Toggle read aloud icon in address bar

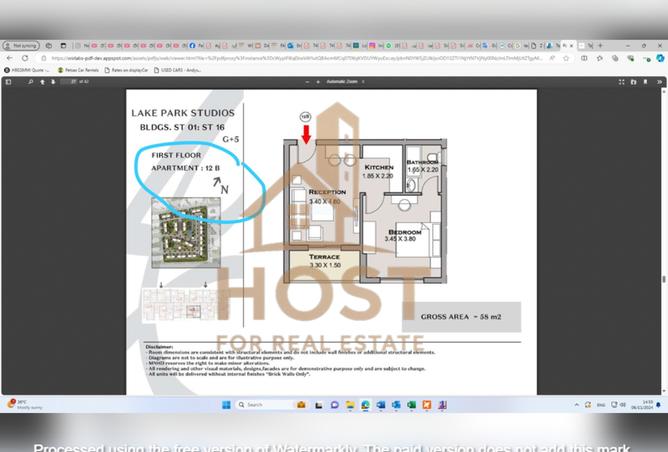pyautogui.click(x=552, y=58)
